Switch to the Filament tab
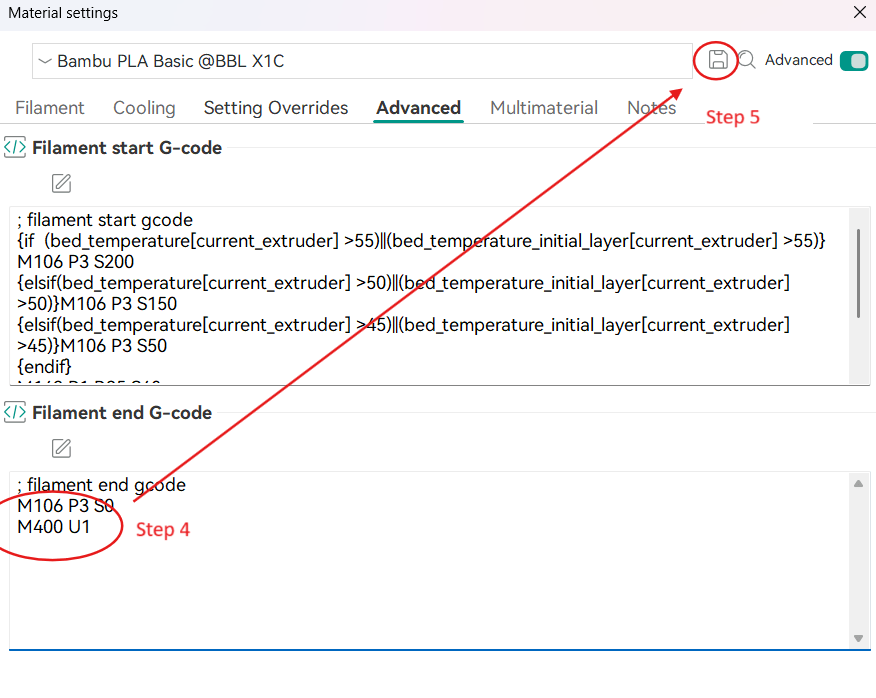Screen dimensions: 876x698 (x=50, y=108)
